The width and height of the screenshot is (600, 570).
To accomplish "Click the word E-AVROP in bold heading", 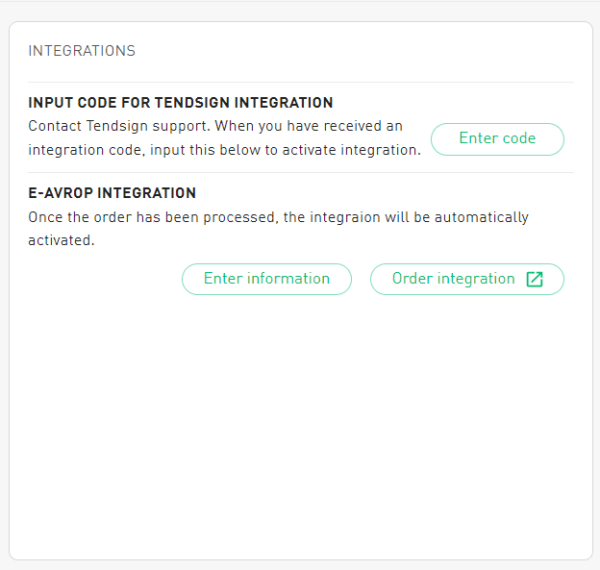I will coord(60,193).
